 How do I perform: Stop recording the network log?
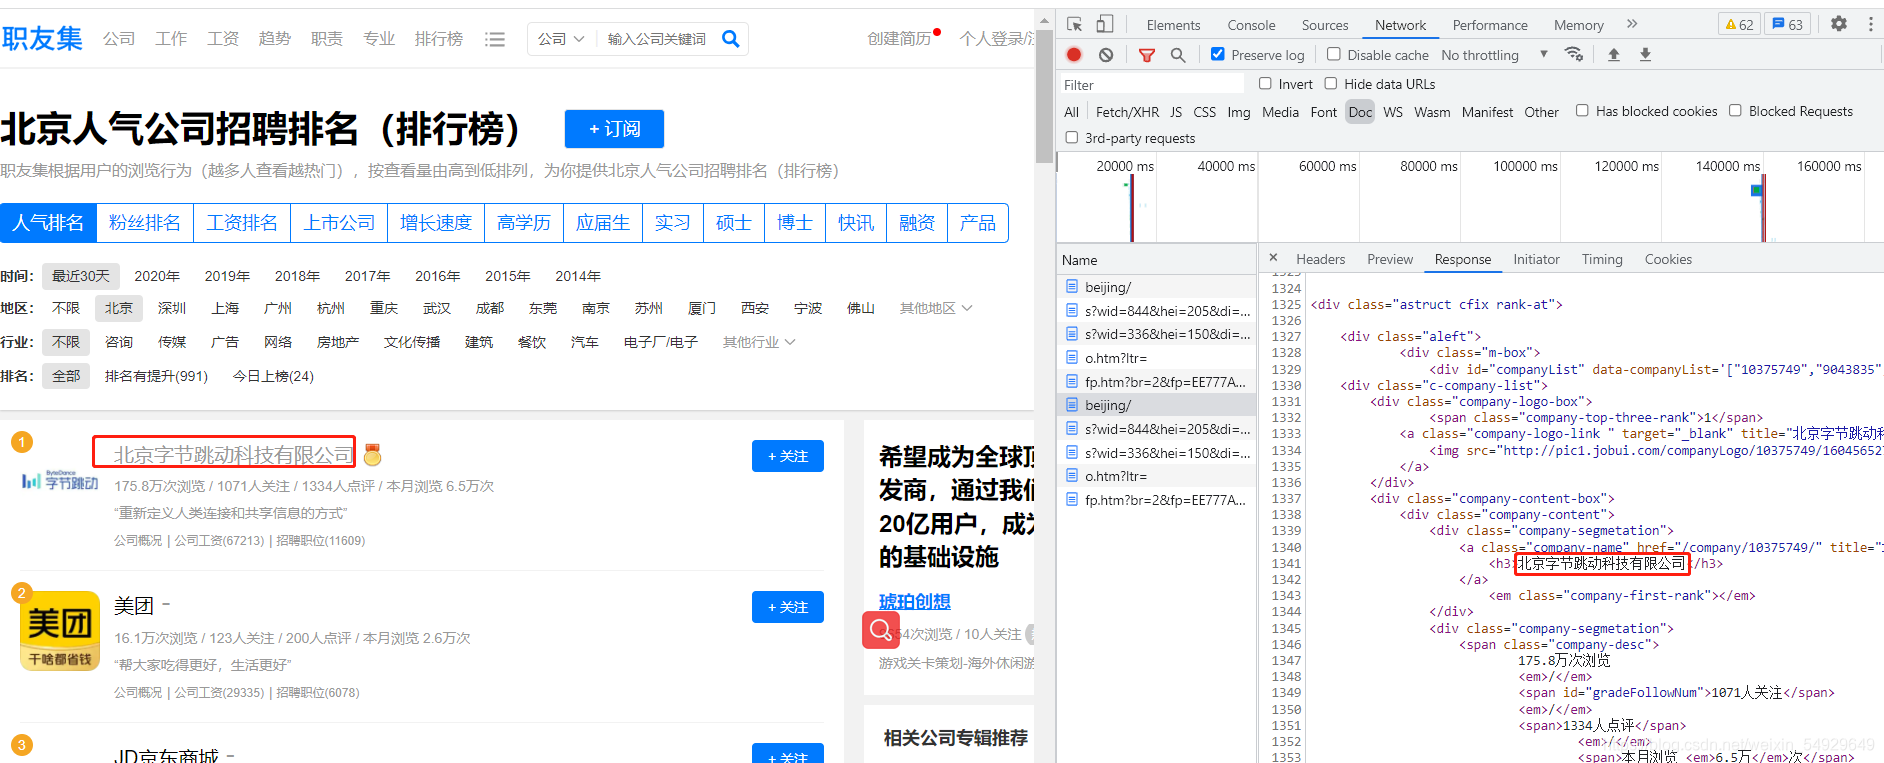pos(1074,55)
